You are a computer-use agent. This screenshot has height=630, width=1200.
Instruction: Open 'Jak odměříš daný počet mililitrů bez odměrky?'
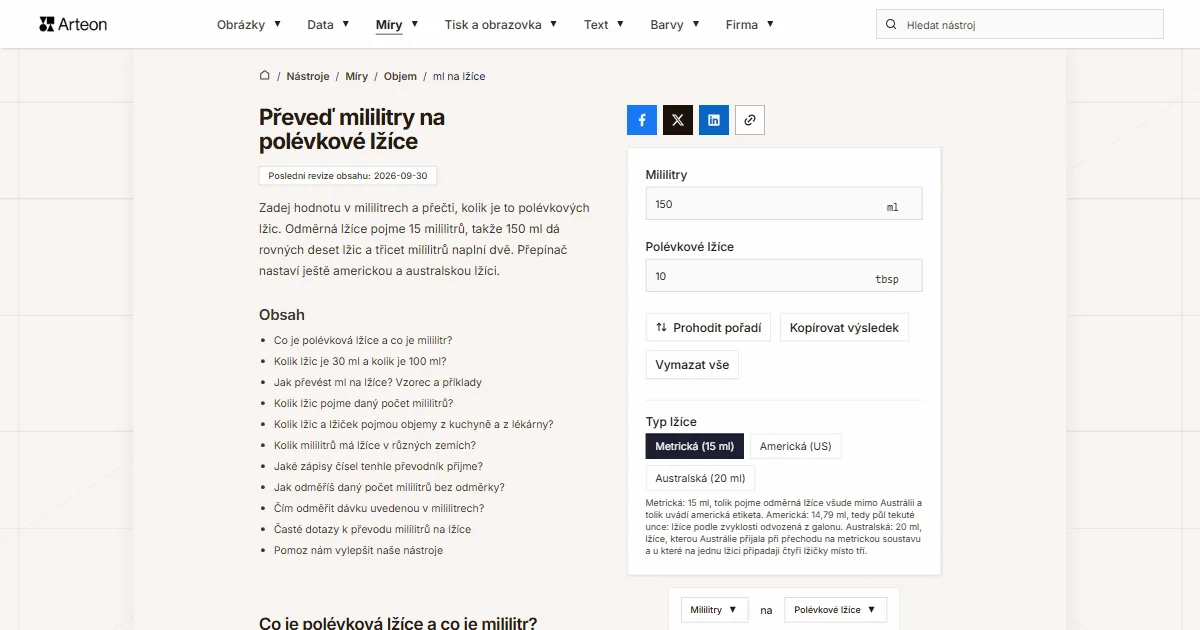point(389,487)
